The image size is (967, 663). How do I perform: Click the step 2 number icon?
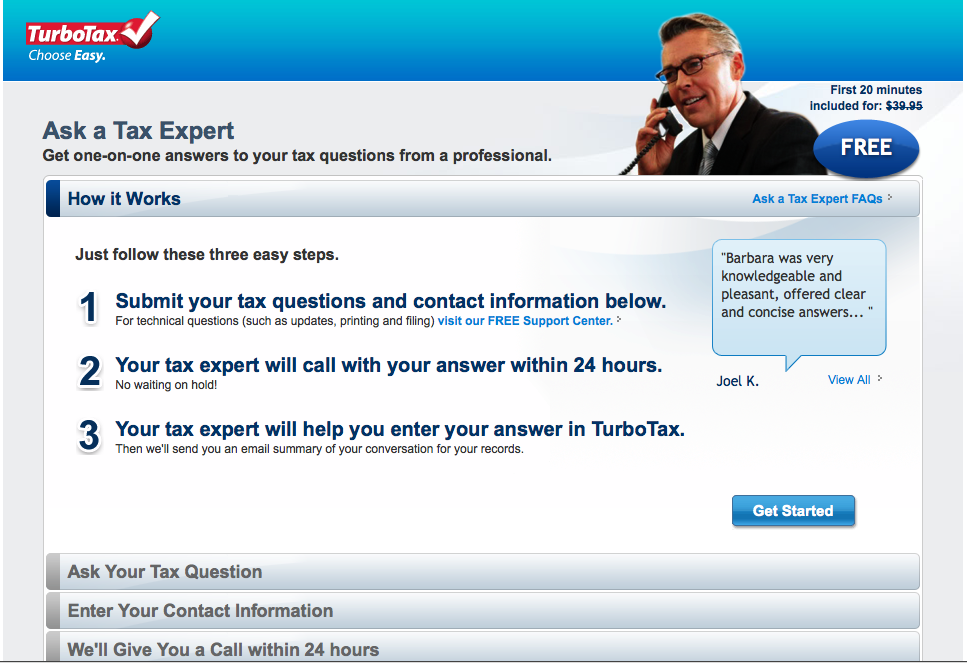tap(89, 372)
